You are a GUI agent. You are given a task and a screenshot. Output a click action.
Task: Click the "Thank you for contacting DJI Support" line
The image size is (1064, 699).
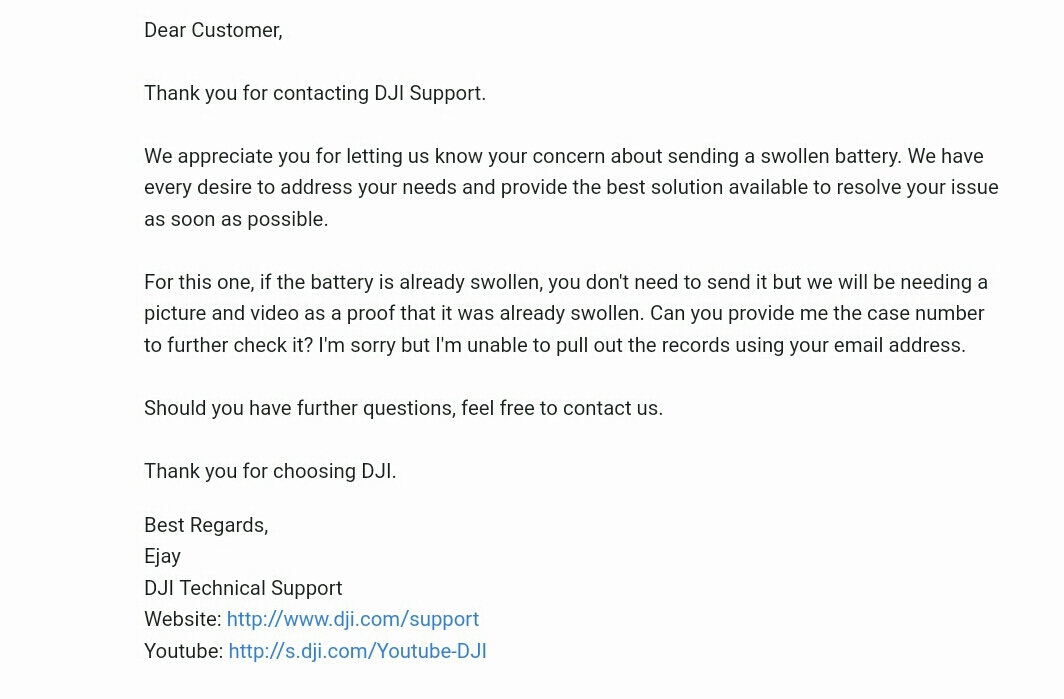tap(315, 93)
